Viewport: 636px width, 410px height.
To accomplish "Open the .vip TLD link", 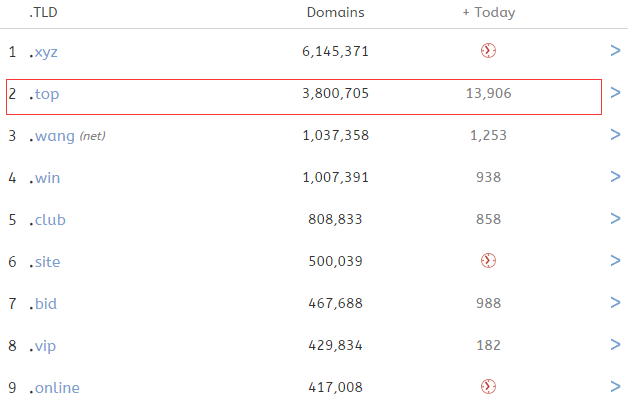I will pos(42,346).
